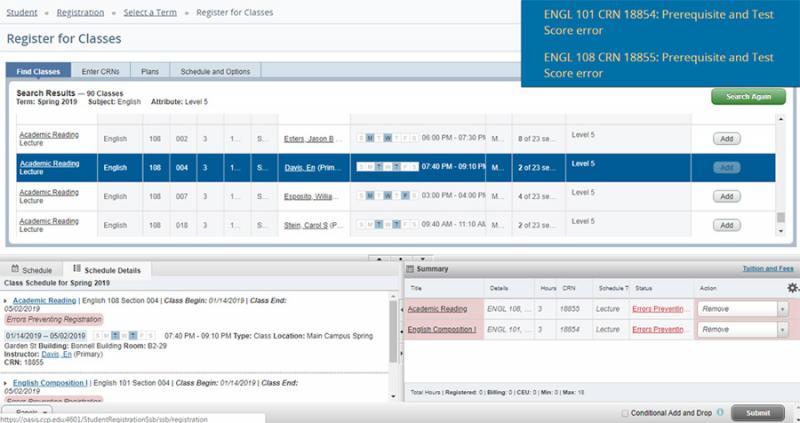Open the Plans tab
Image resolution: width=800 pixels, height=423 pixels.
coord(150,72)
